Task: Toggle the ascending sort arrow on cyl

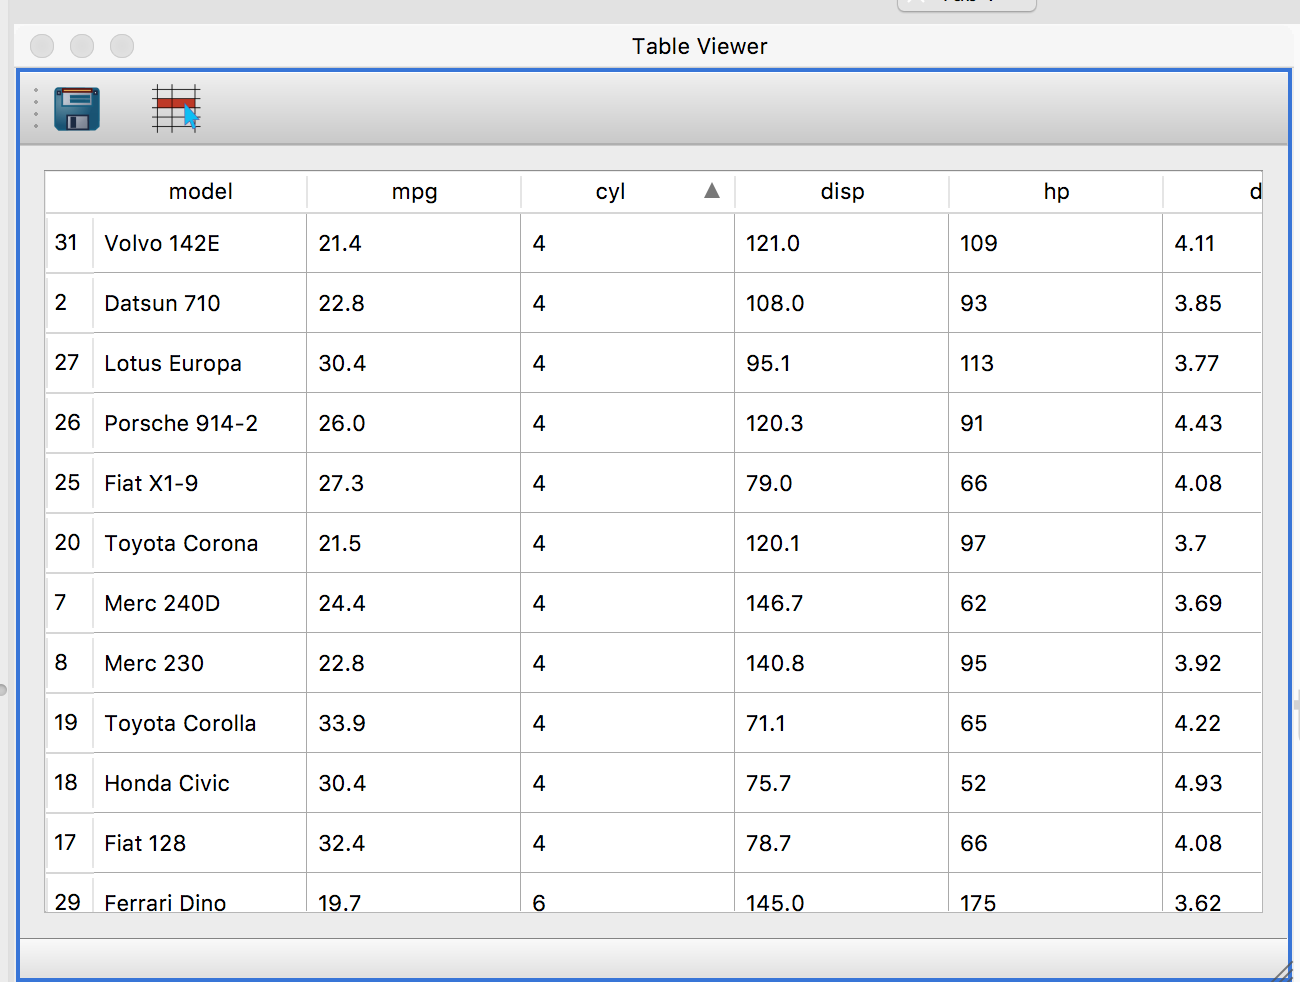Action: click(711, 190)
